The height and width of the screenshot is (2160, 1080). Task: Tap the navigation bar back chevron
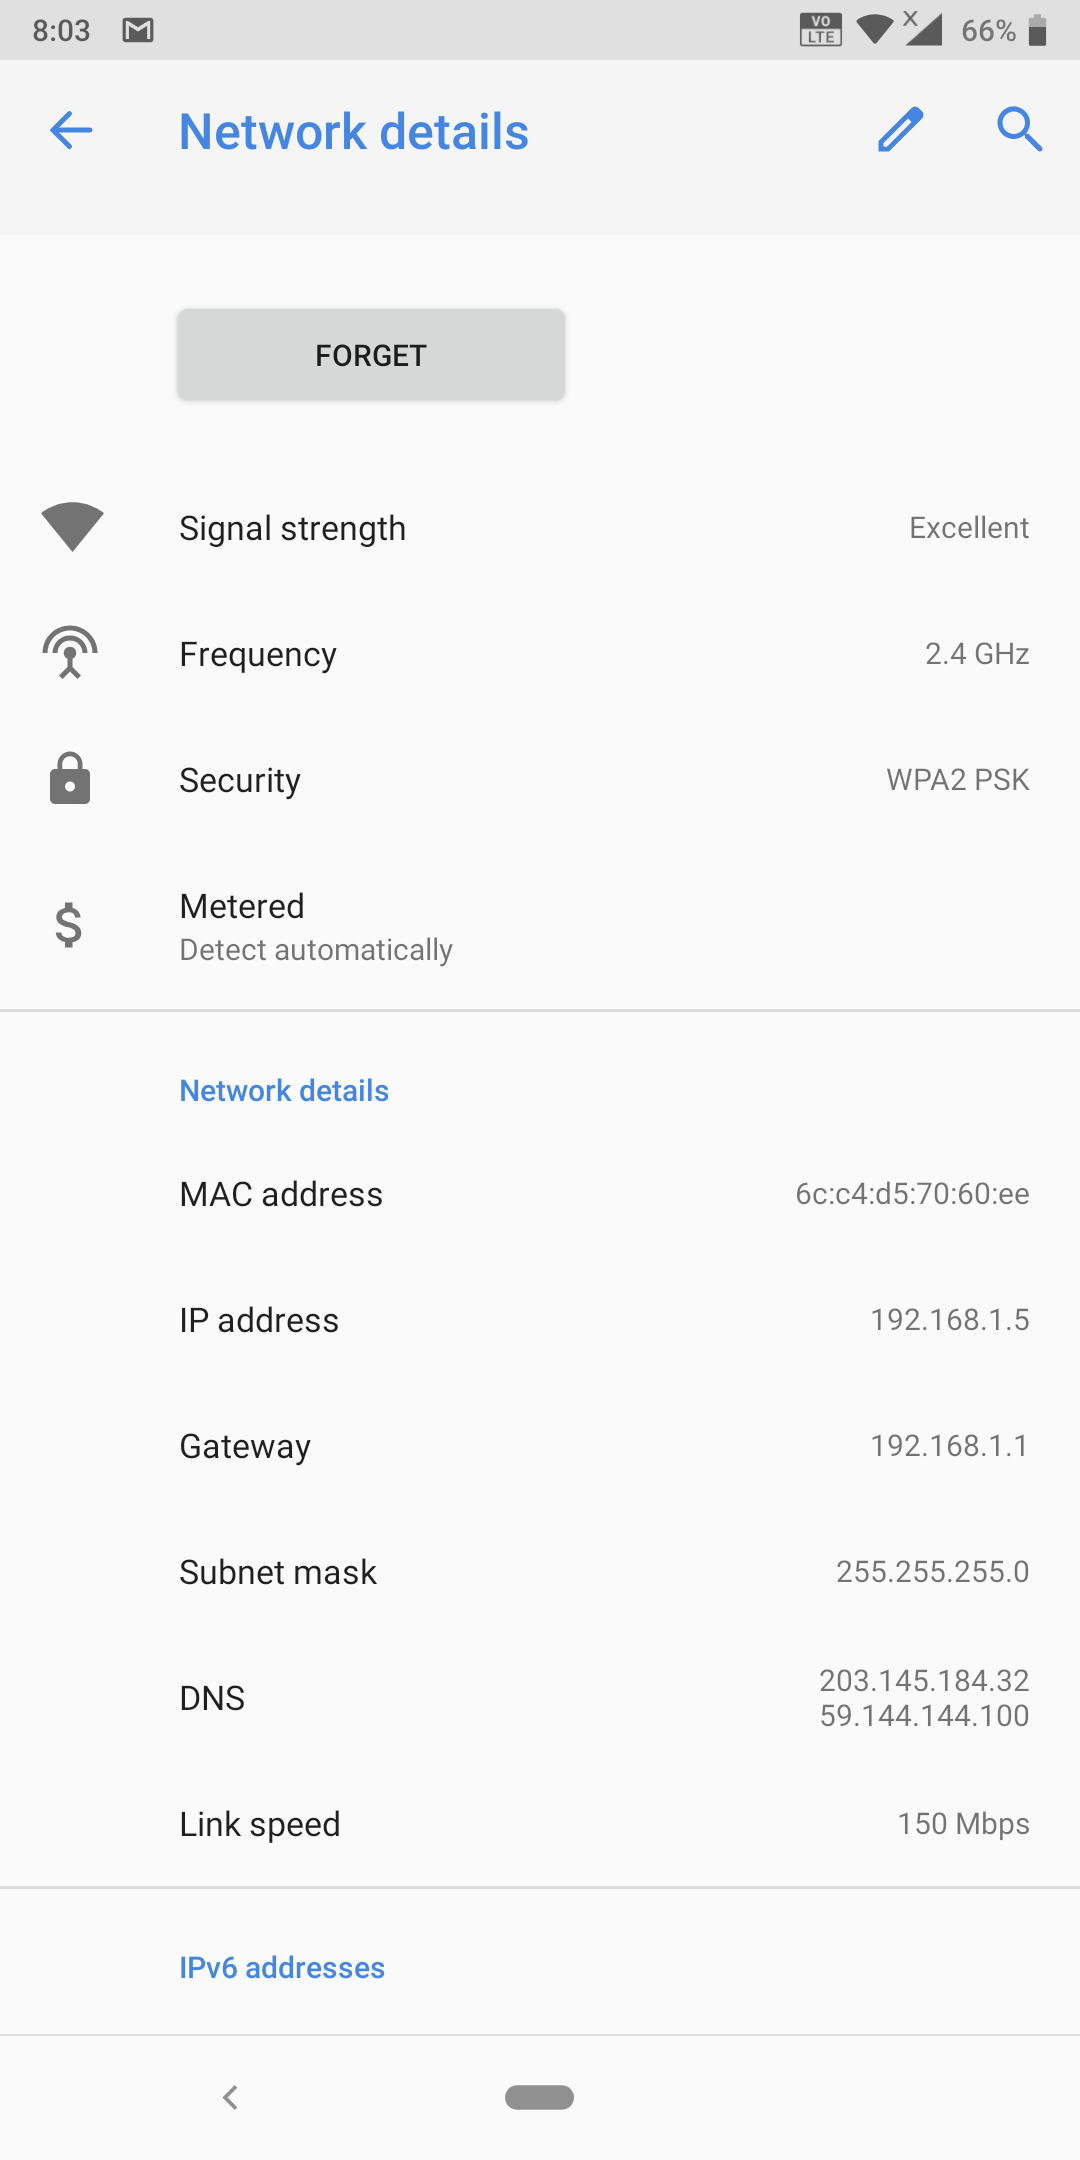231,2097
